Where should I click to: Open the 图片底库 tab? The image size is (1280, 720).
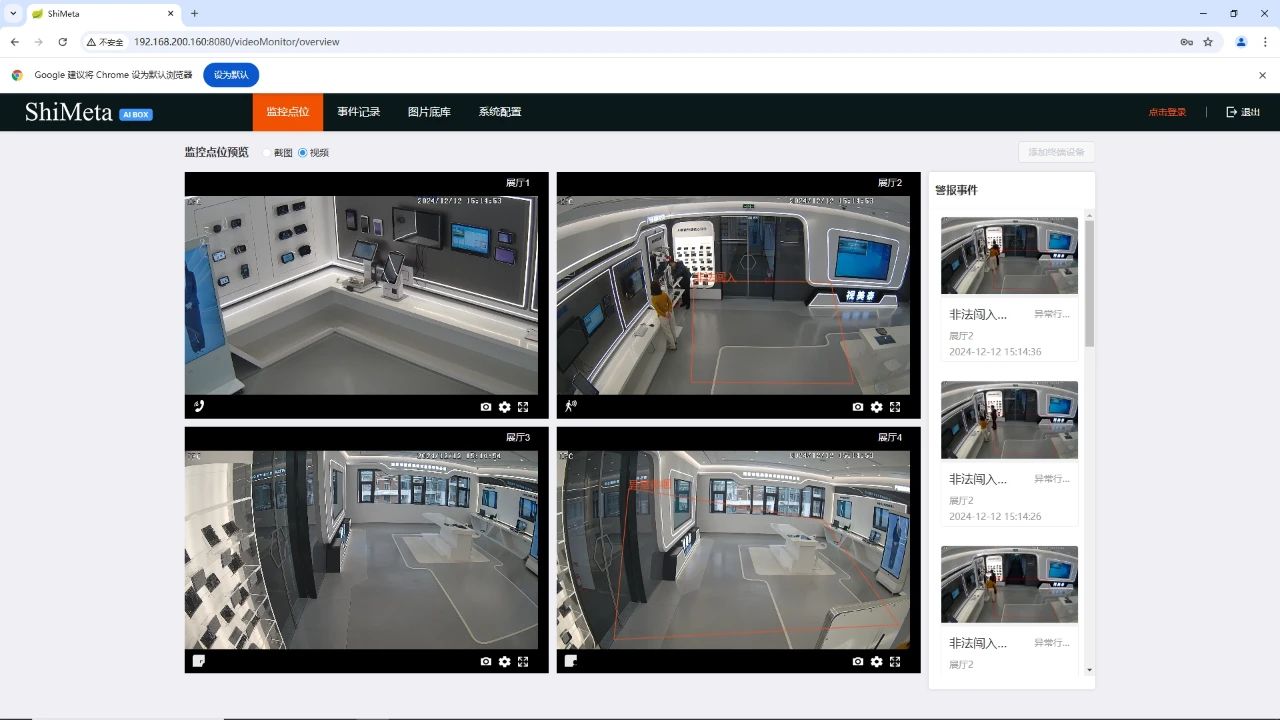coord(429,112)
